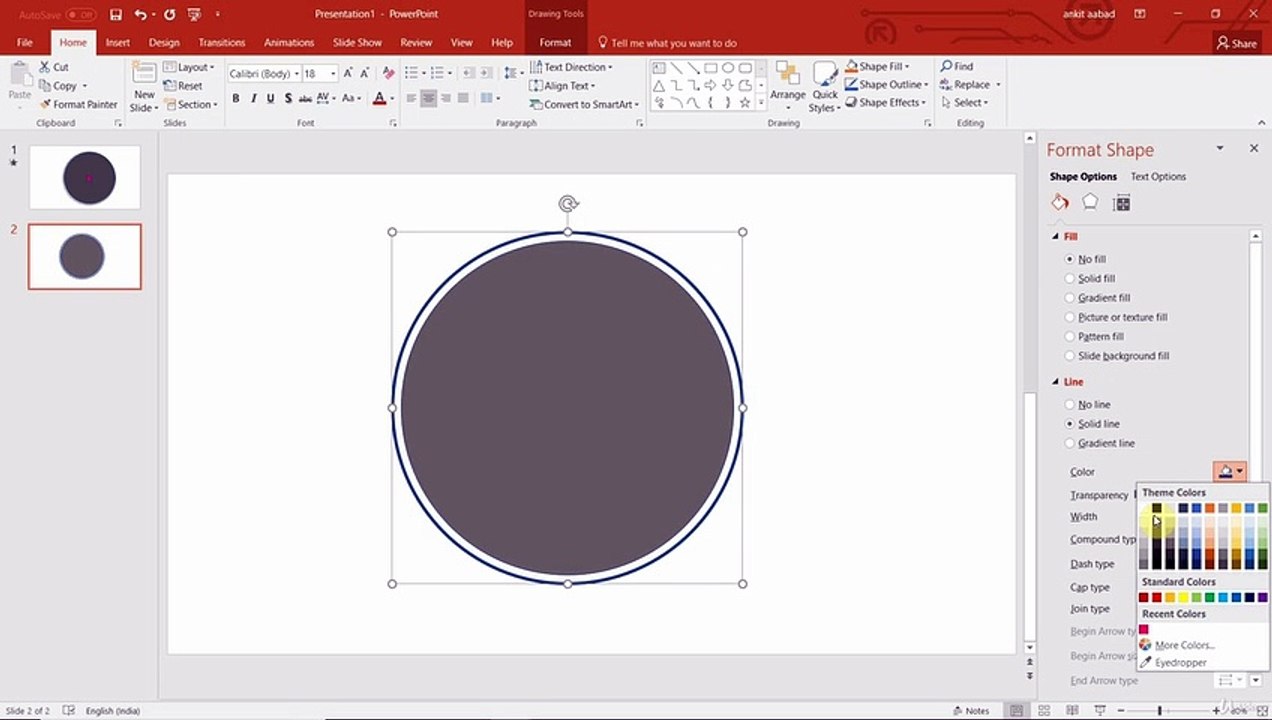Viewport: 1272px width, 720px height.
Task: Open the Transitions ribbon tab
Action: (x=222, y=43)
